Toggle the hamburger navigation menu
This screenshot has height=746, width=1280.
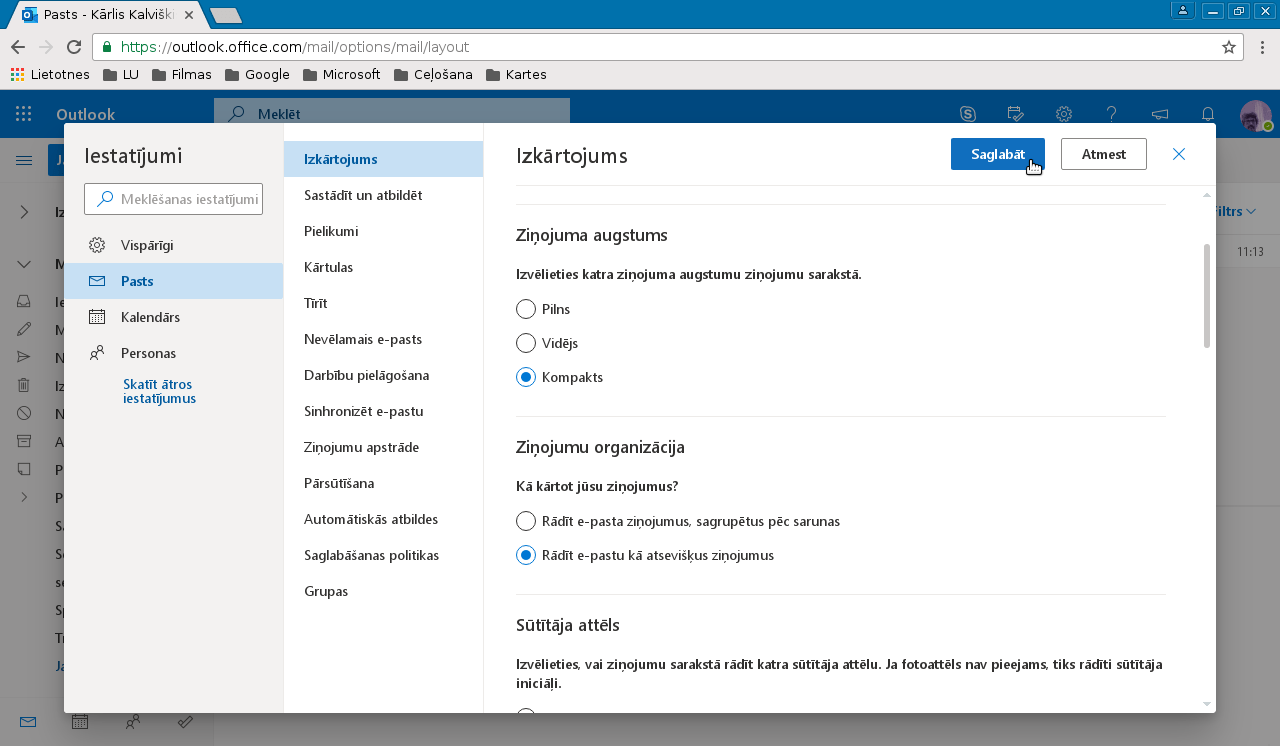24,160
